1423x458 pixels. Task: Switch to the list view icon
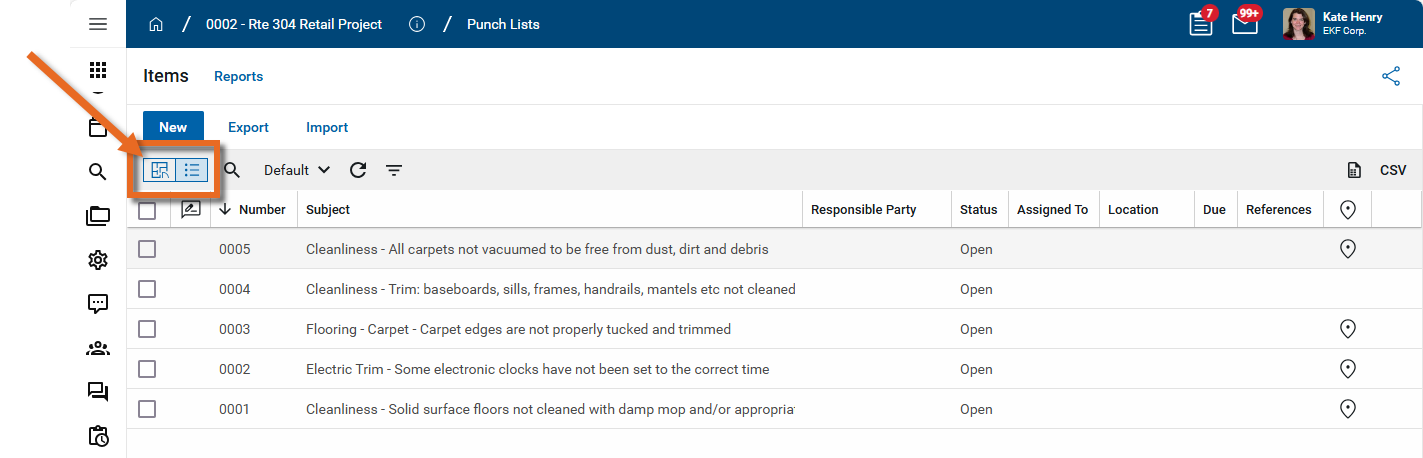point(192,170)
